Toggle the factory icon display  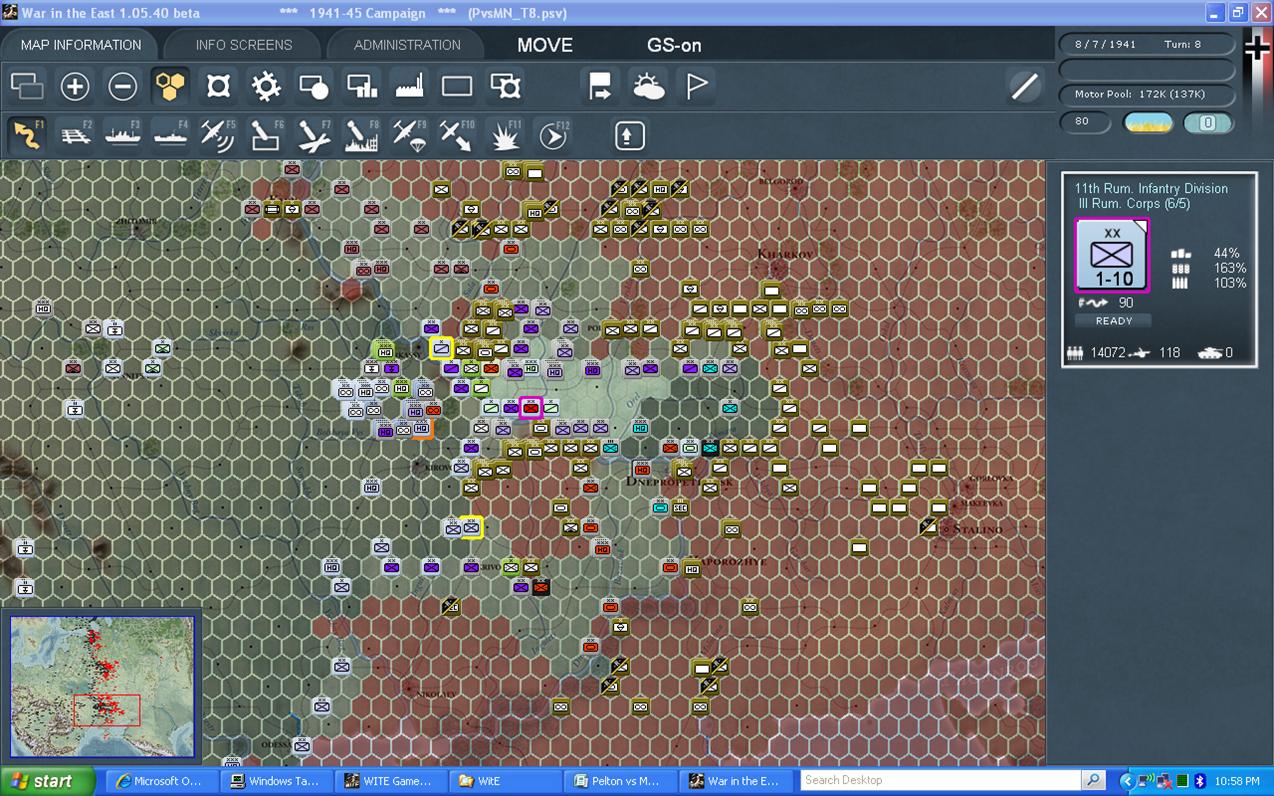(x=410, y=86)
